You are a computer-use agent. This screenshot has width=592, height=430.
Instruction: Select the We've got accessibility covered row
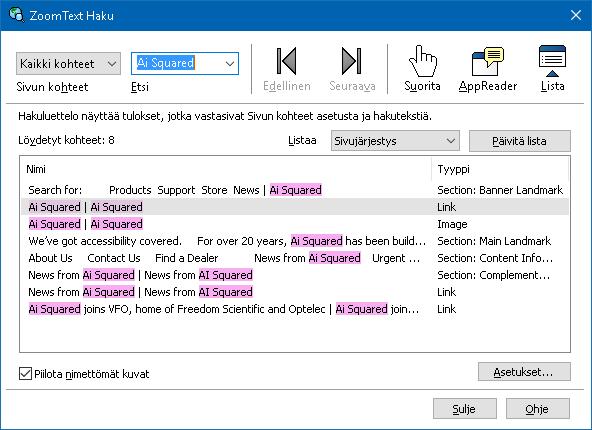294,241
